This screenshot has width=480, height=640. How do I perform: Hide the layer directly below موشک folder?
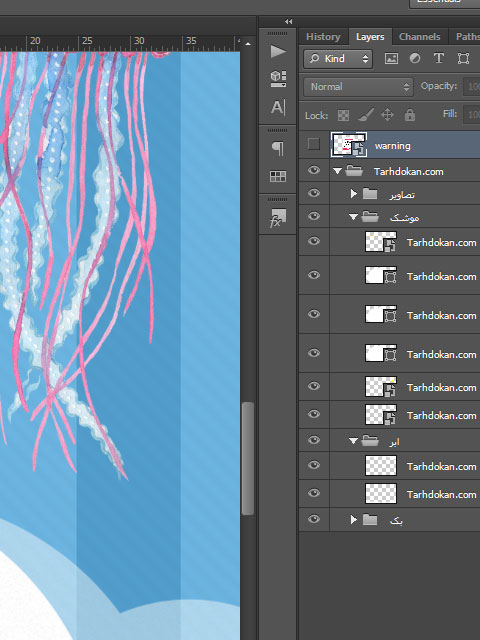click(x=313, y=241)
